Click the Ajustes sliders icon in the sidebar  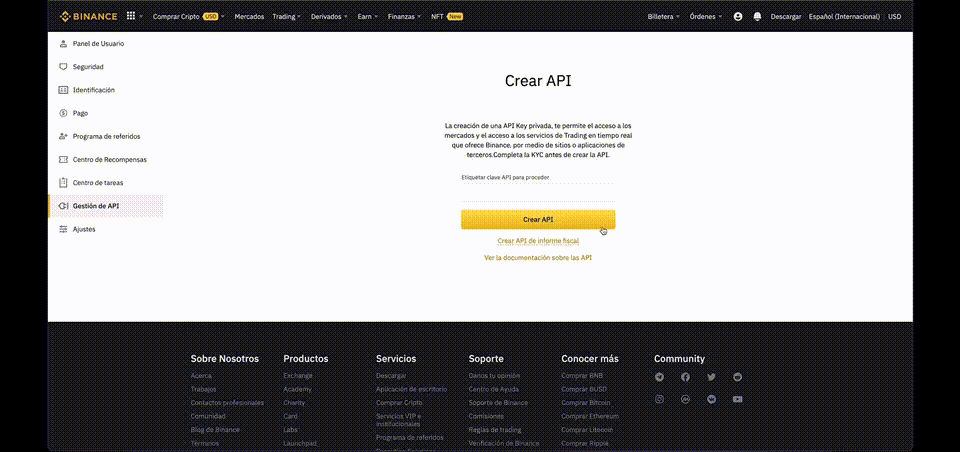63,229
